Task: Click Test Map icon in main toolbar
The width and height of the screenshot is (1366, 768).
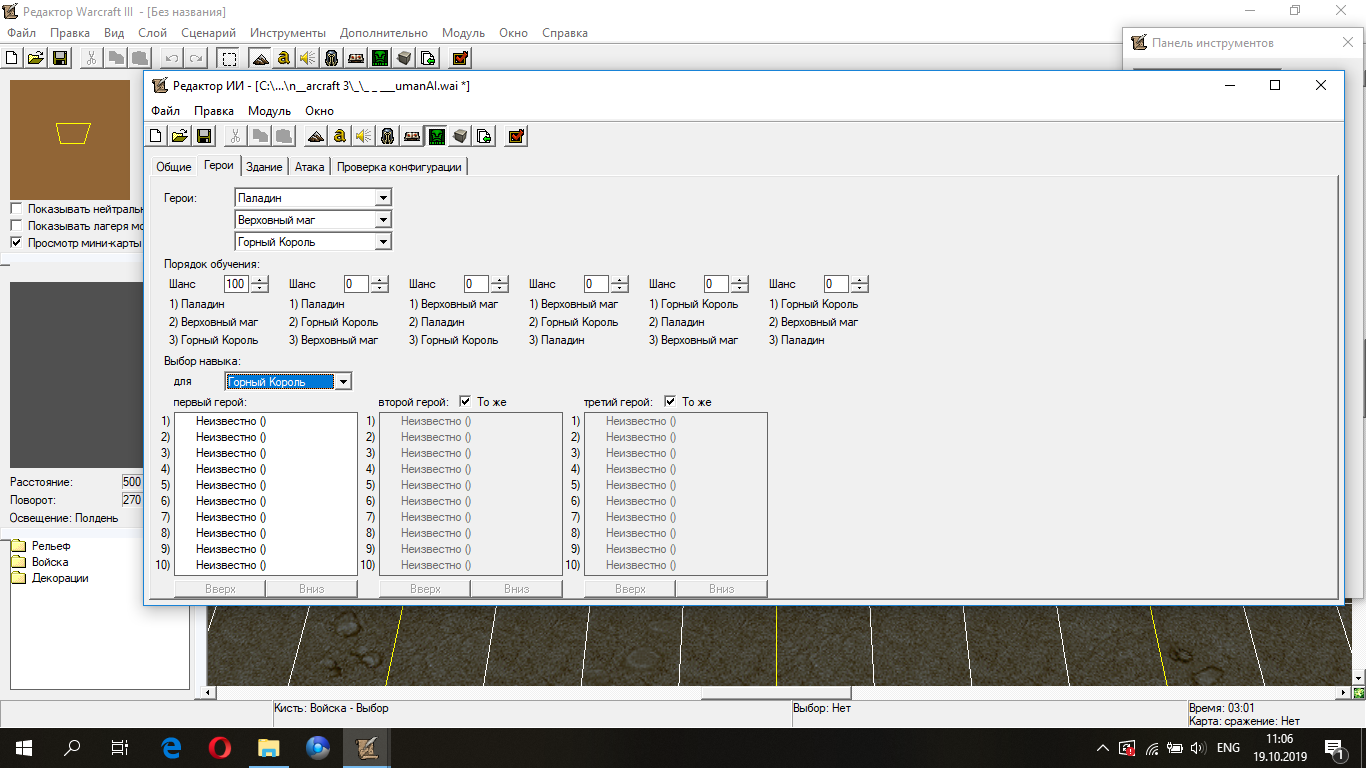Action: [x=460, y=58]
